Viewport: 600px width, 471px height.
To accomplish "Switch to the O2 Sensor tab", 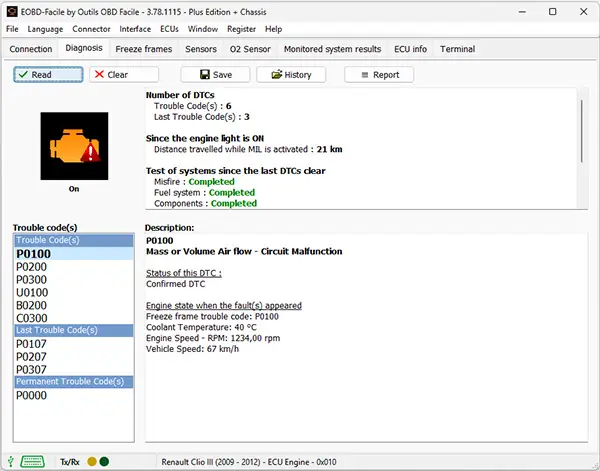I will click(x=250, y=48).
